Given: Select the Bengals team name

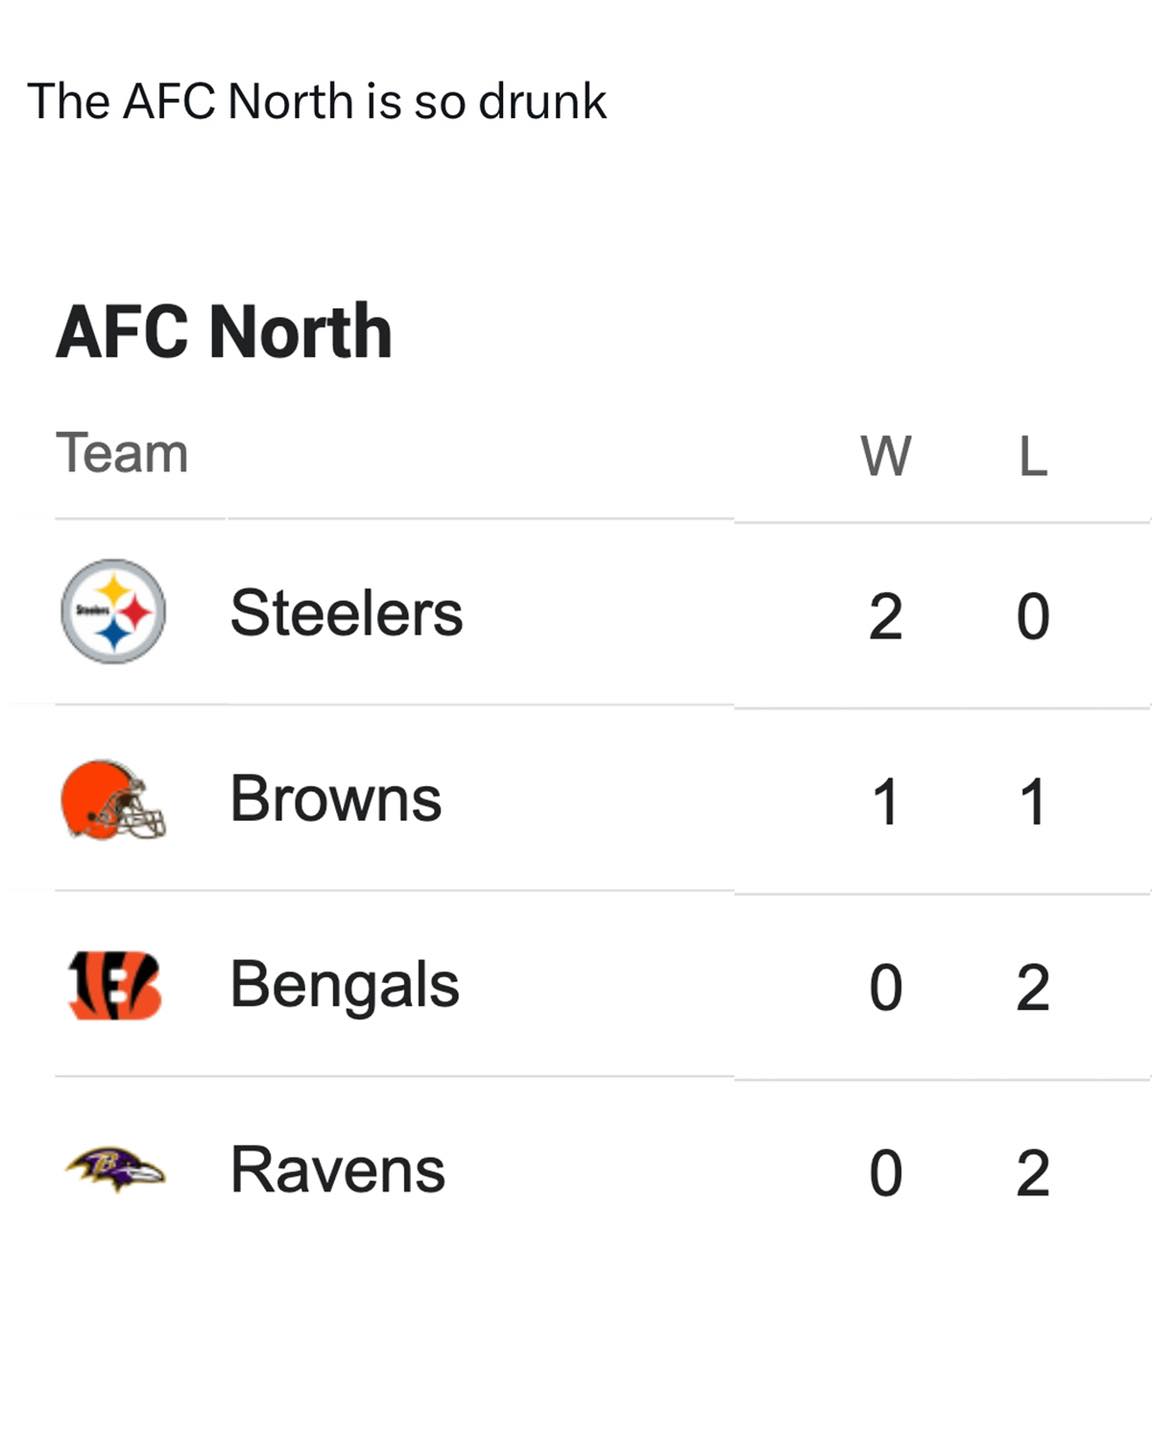Looking at the screenshot, I should tap(345, 986).
